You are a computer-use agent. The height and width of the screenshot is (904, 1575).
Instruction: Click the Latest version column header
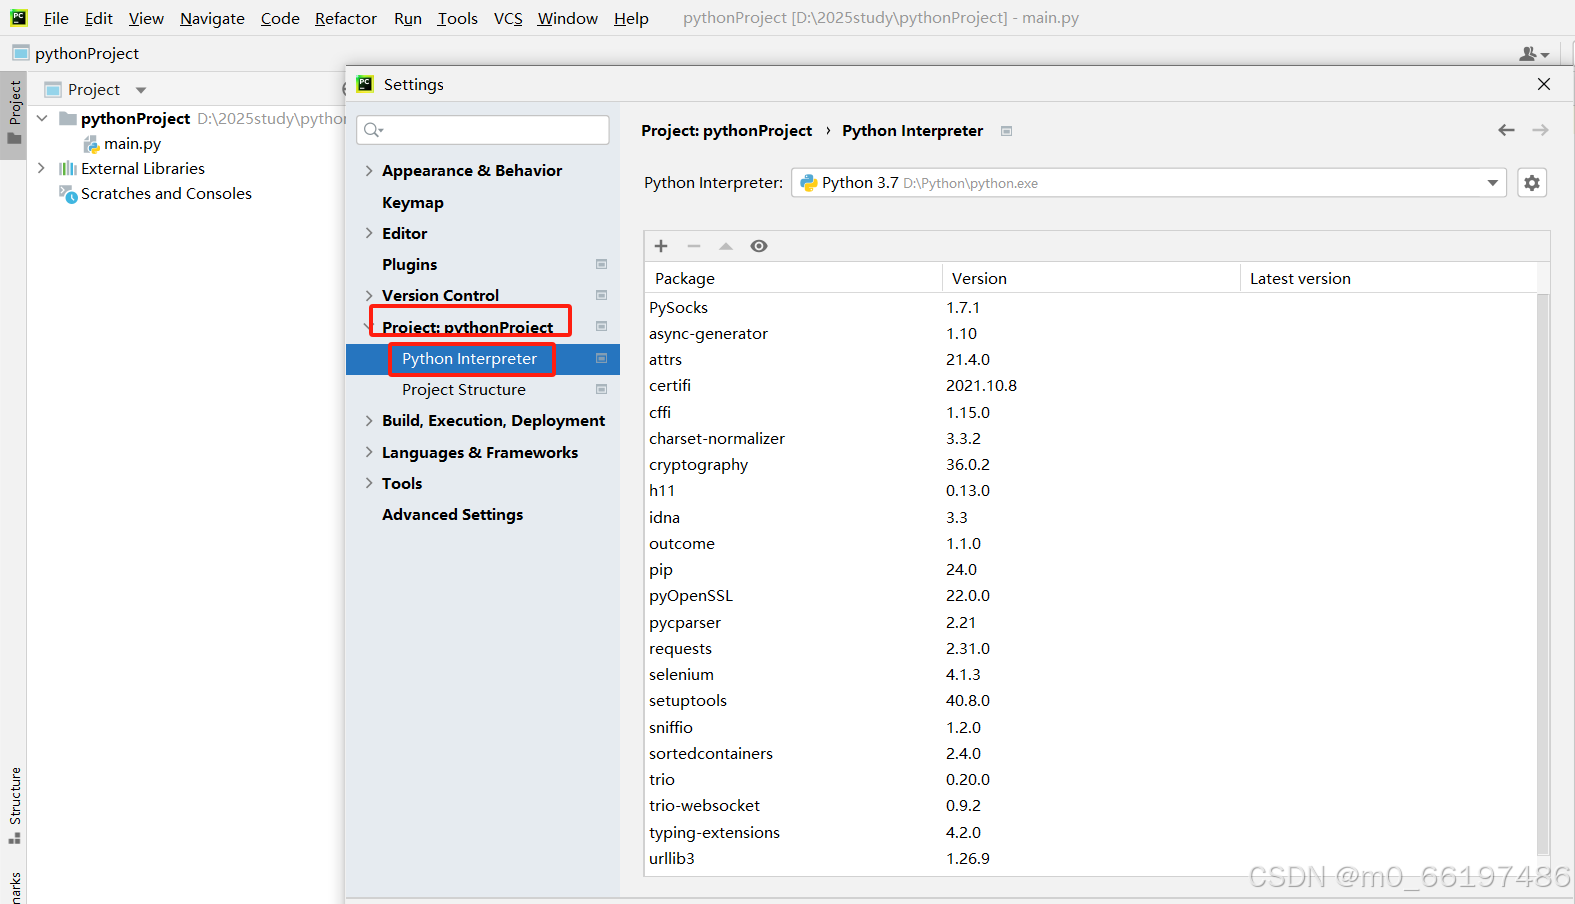point(1388,278)
